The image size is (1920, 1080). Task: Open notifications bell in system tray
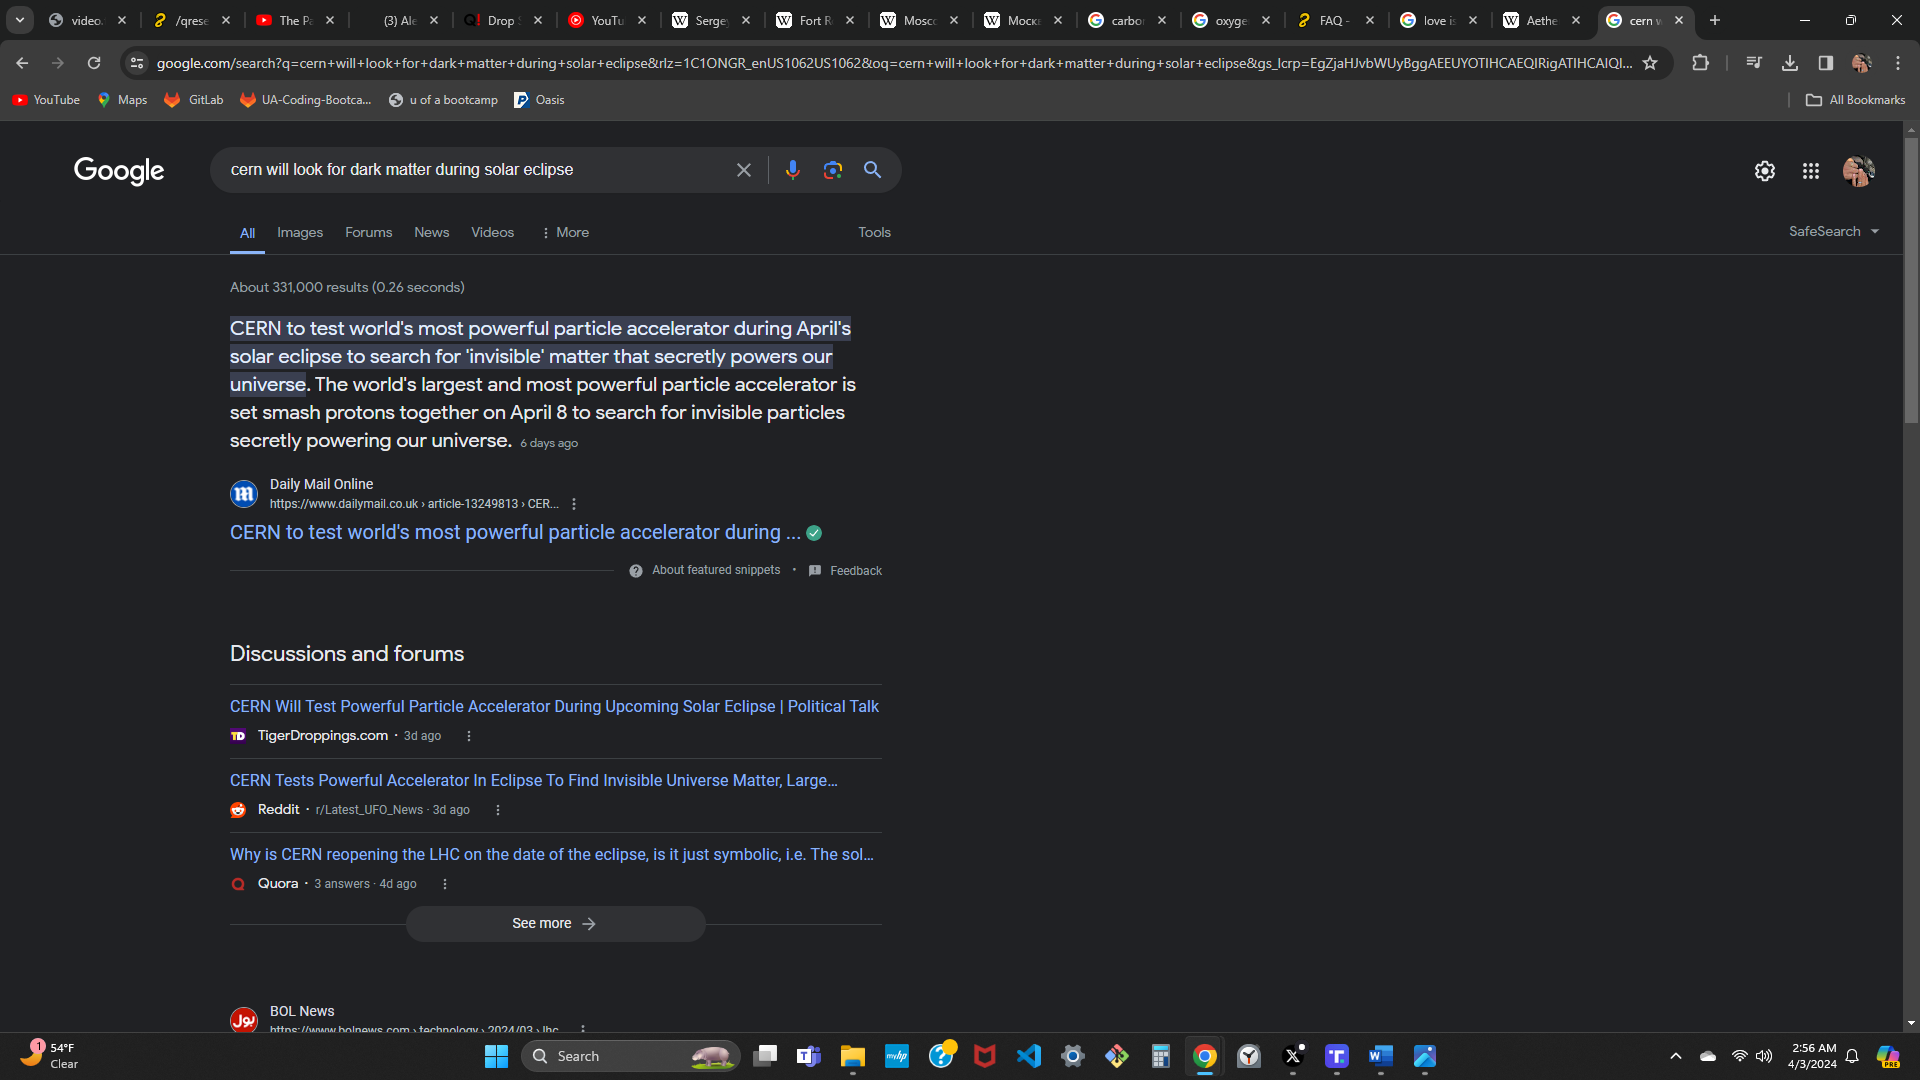pyautogui.click(x=1852, y=1056)
